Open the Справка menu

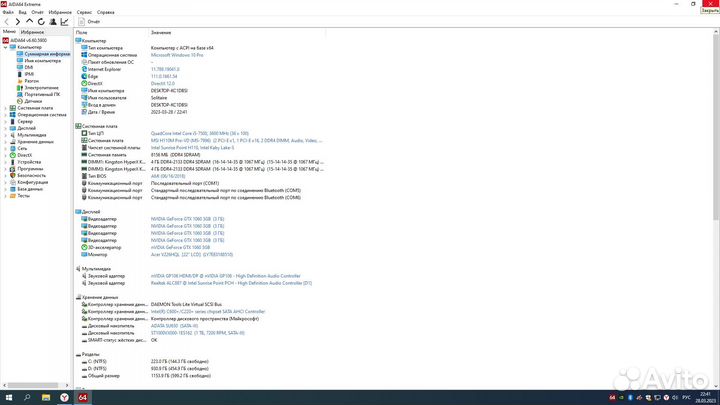(106, 12)
